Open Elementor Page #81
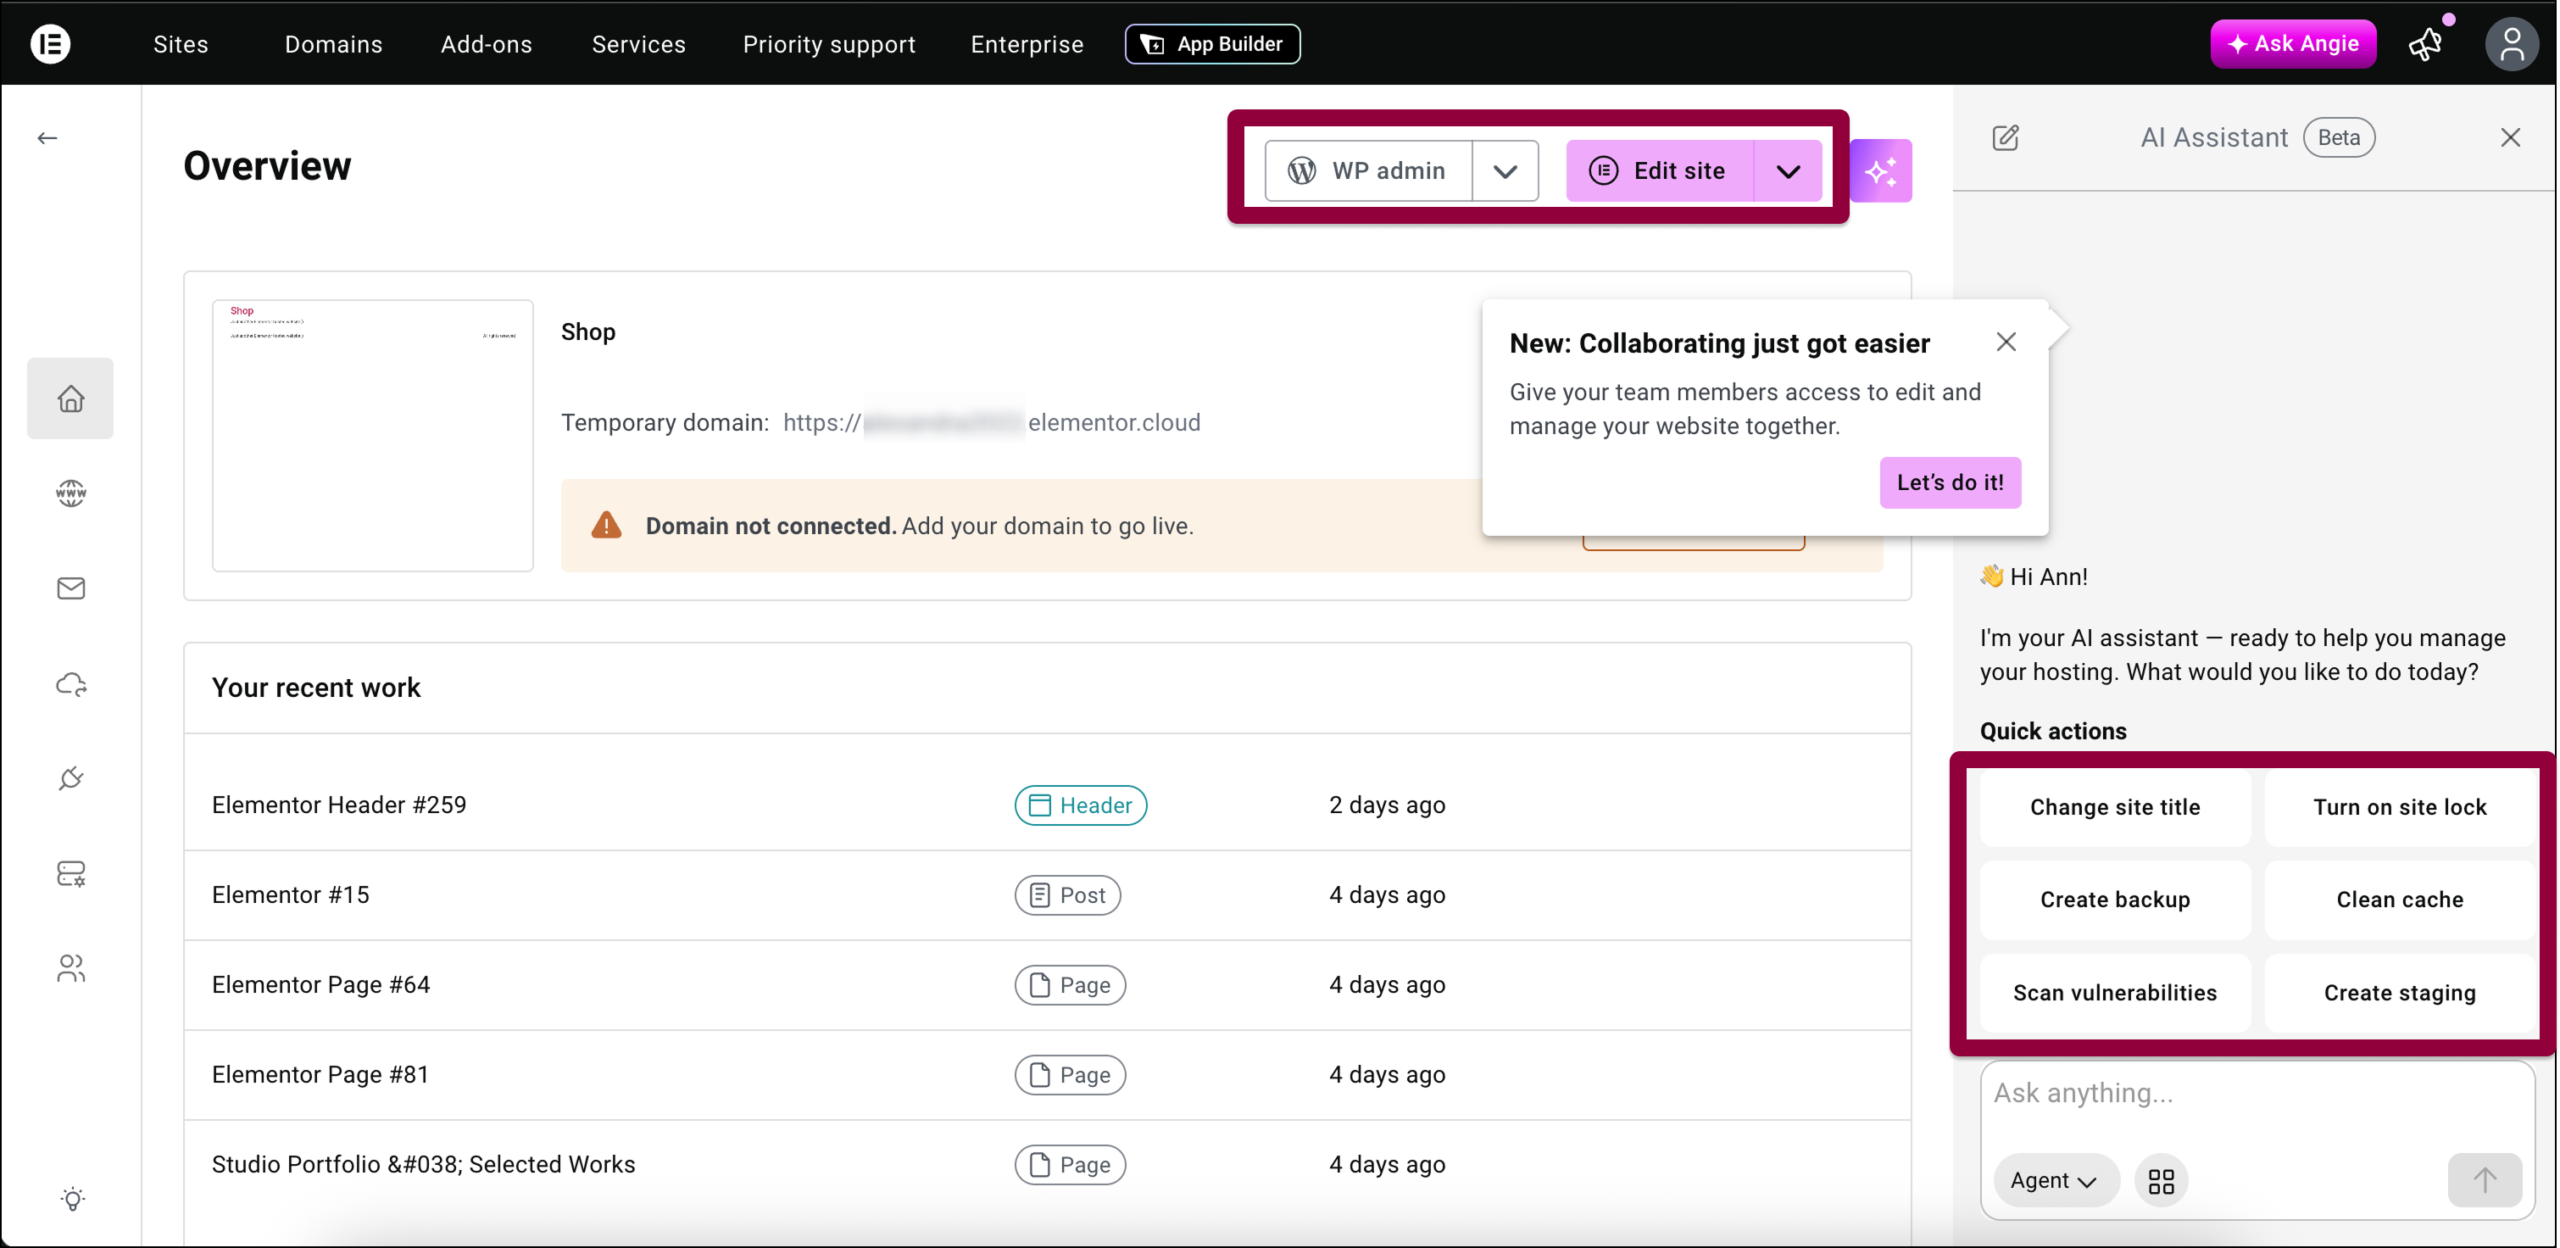Screen dimensions: 2560x1248 pos(320,1075)
